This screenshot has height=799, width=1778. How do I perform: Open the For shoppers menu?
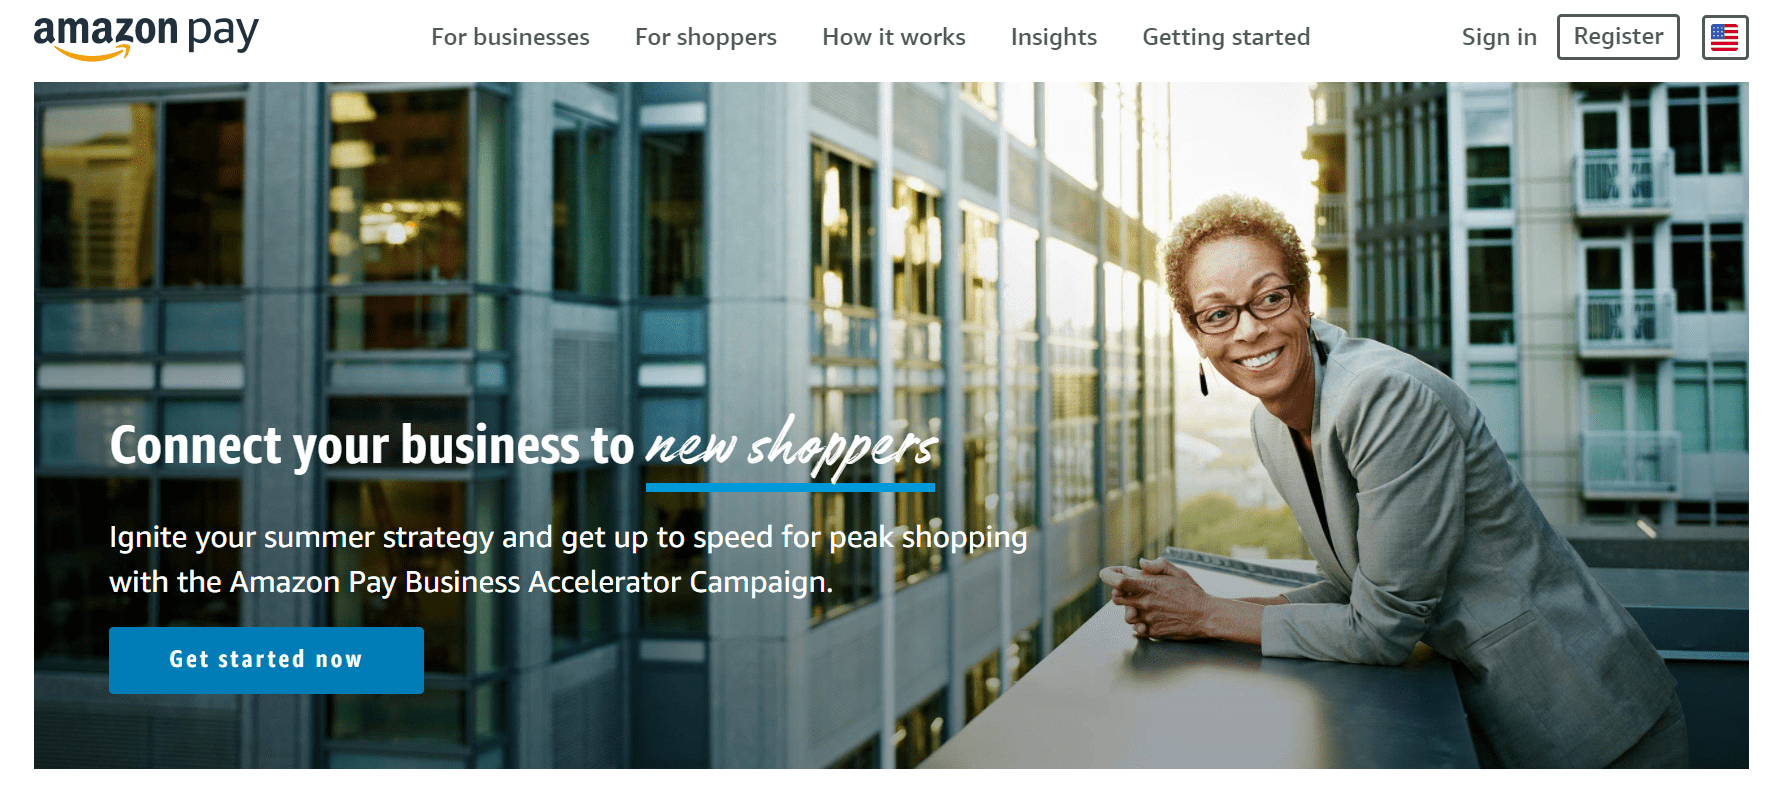(706, 37)
